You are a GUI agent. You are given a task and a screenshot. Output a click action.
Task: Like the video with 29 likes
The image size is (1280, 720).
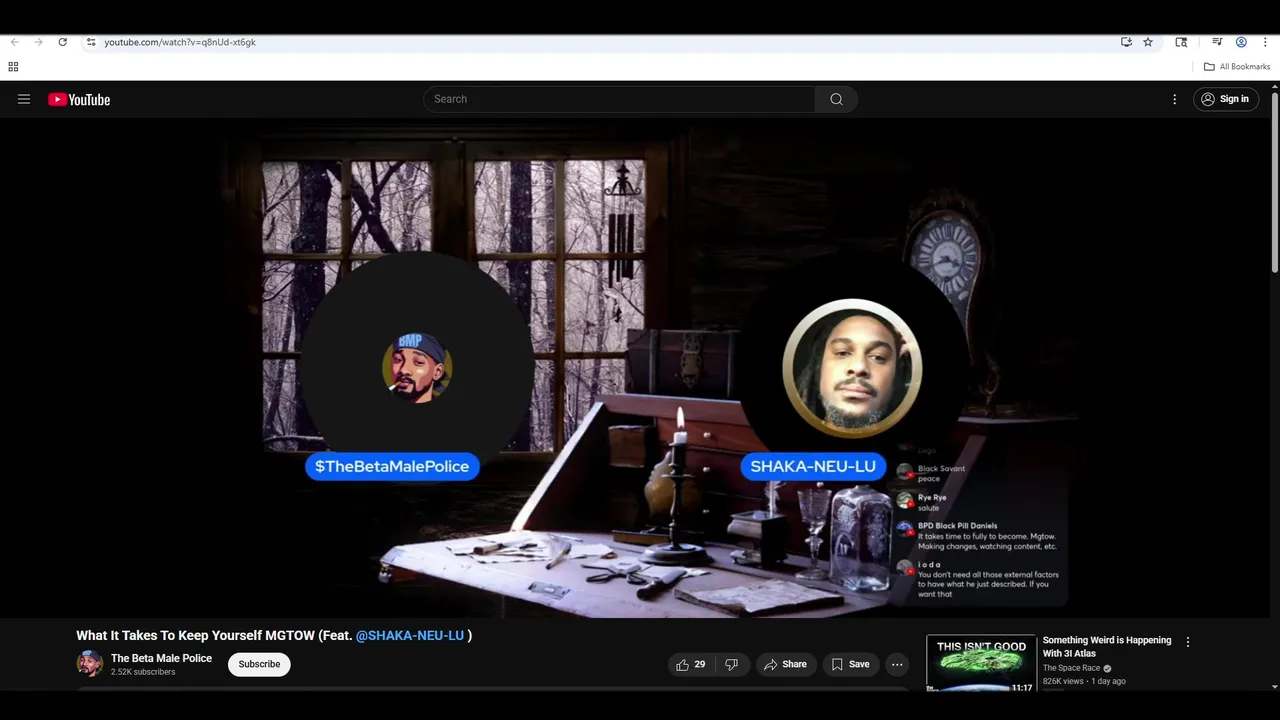pyautogui.click(x=691, y=664)
